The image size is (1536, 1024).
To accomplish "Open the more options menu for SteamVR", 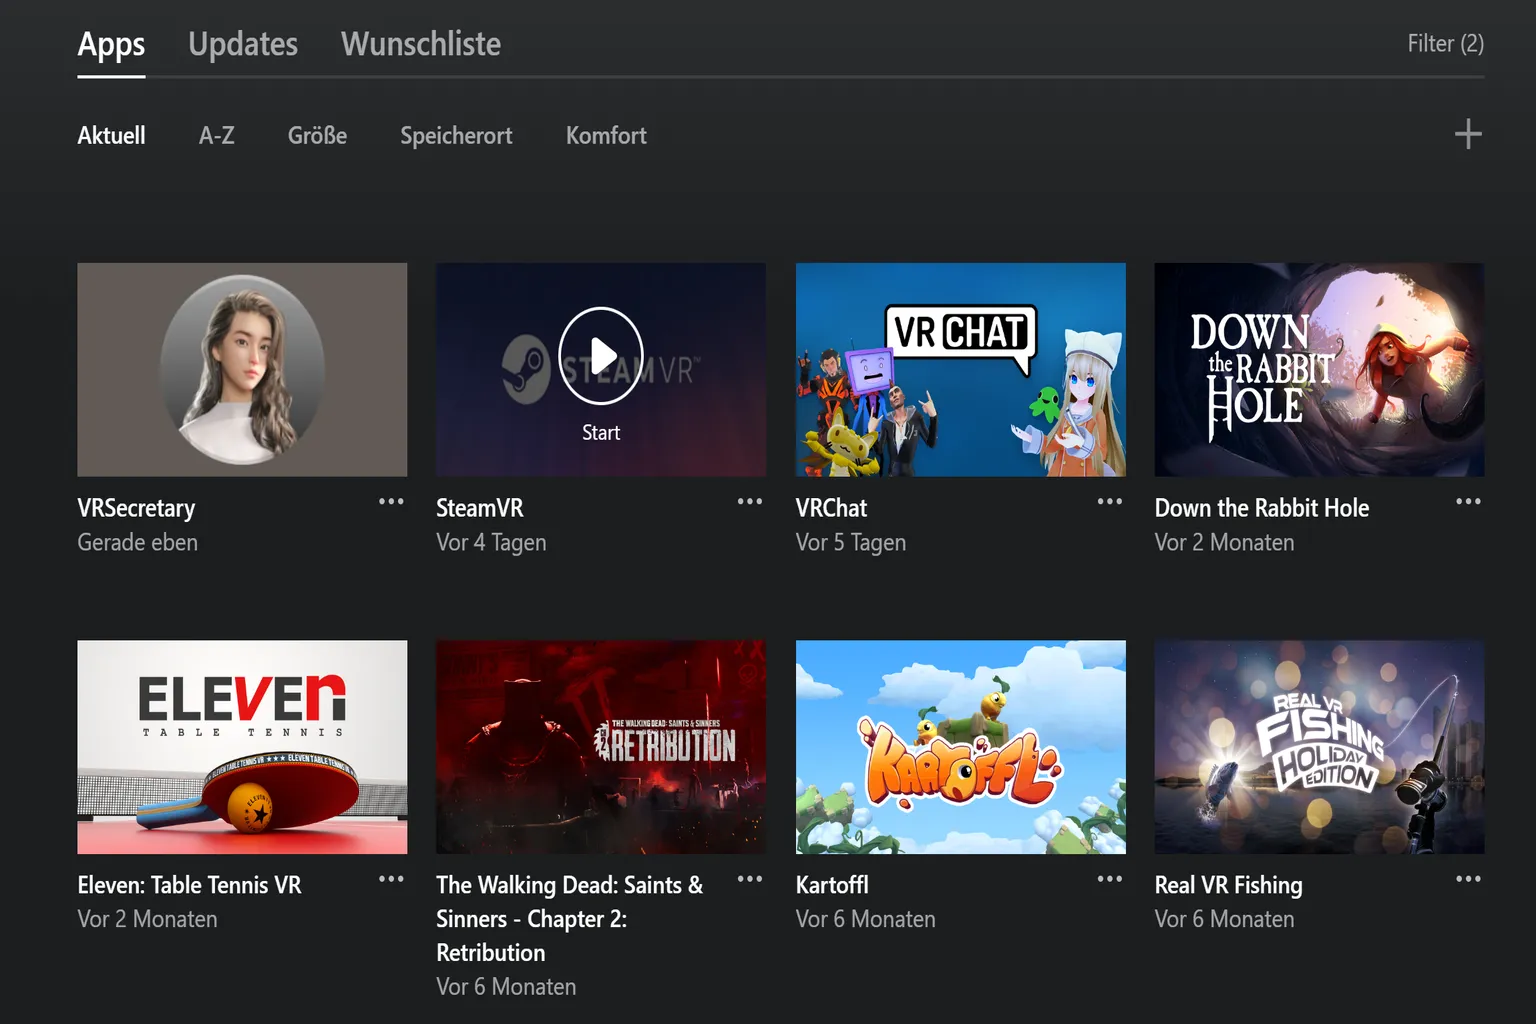I will [x=750, y=502].
